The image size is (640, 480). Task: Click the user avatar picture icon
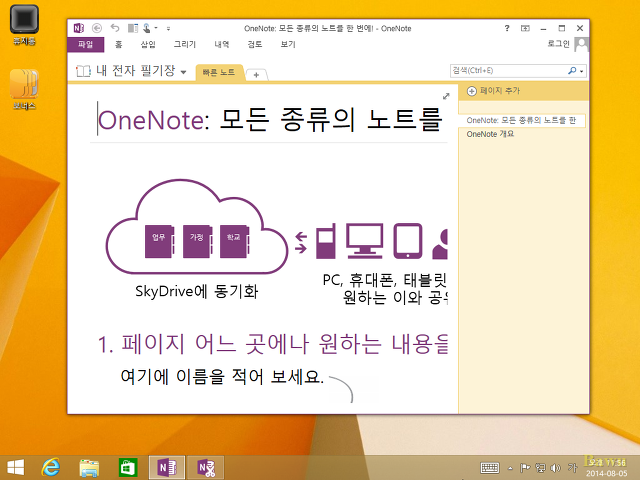pyautogui.click(x=581, y=44)
